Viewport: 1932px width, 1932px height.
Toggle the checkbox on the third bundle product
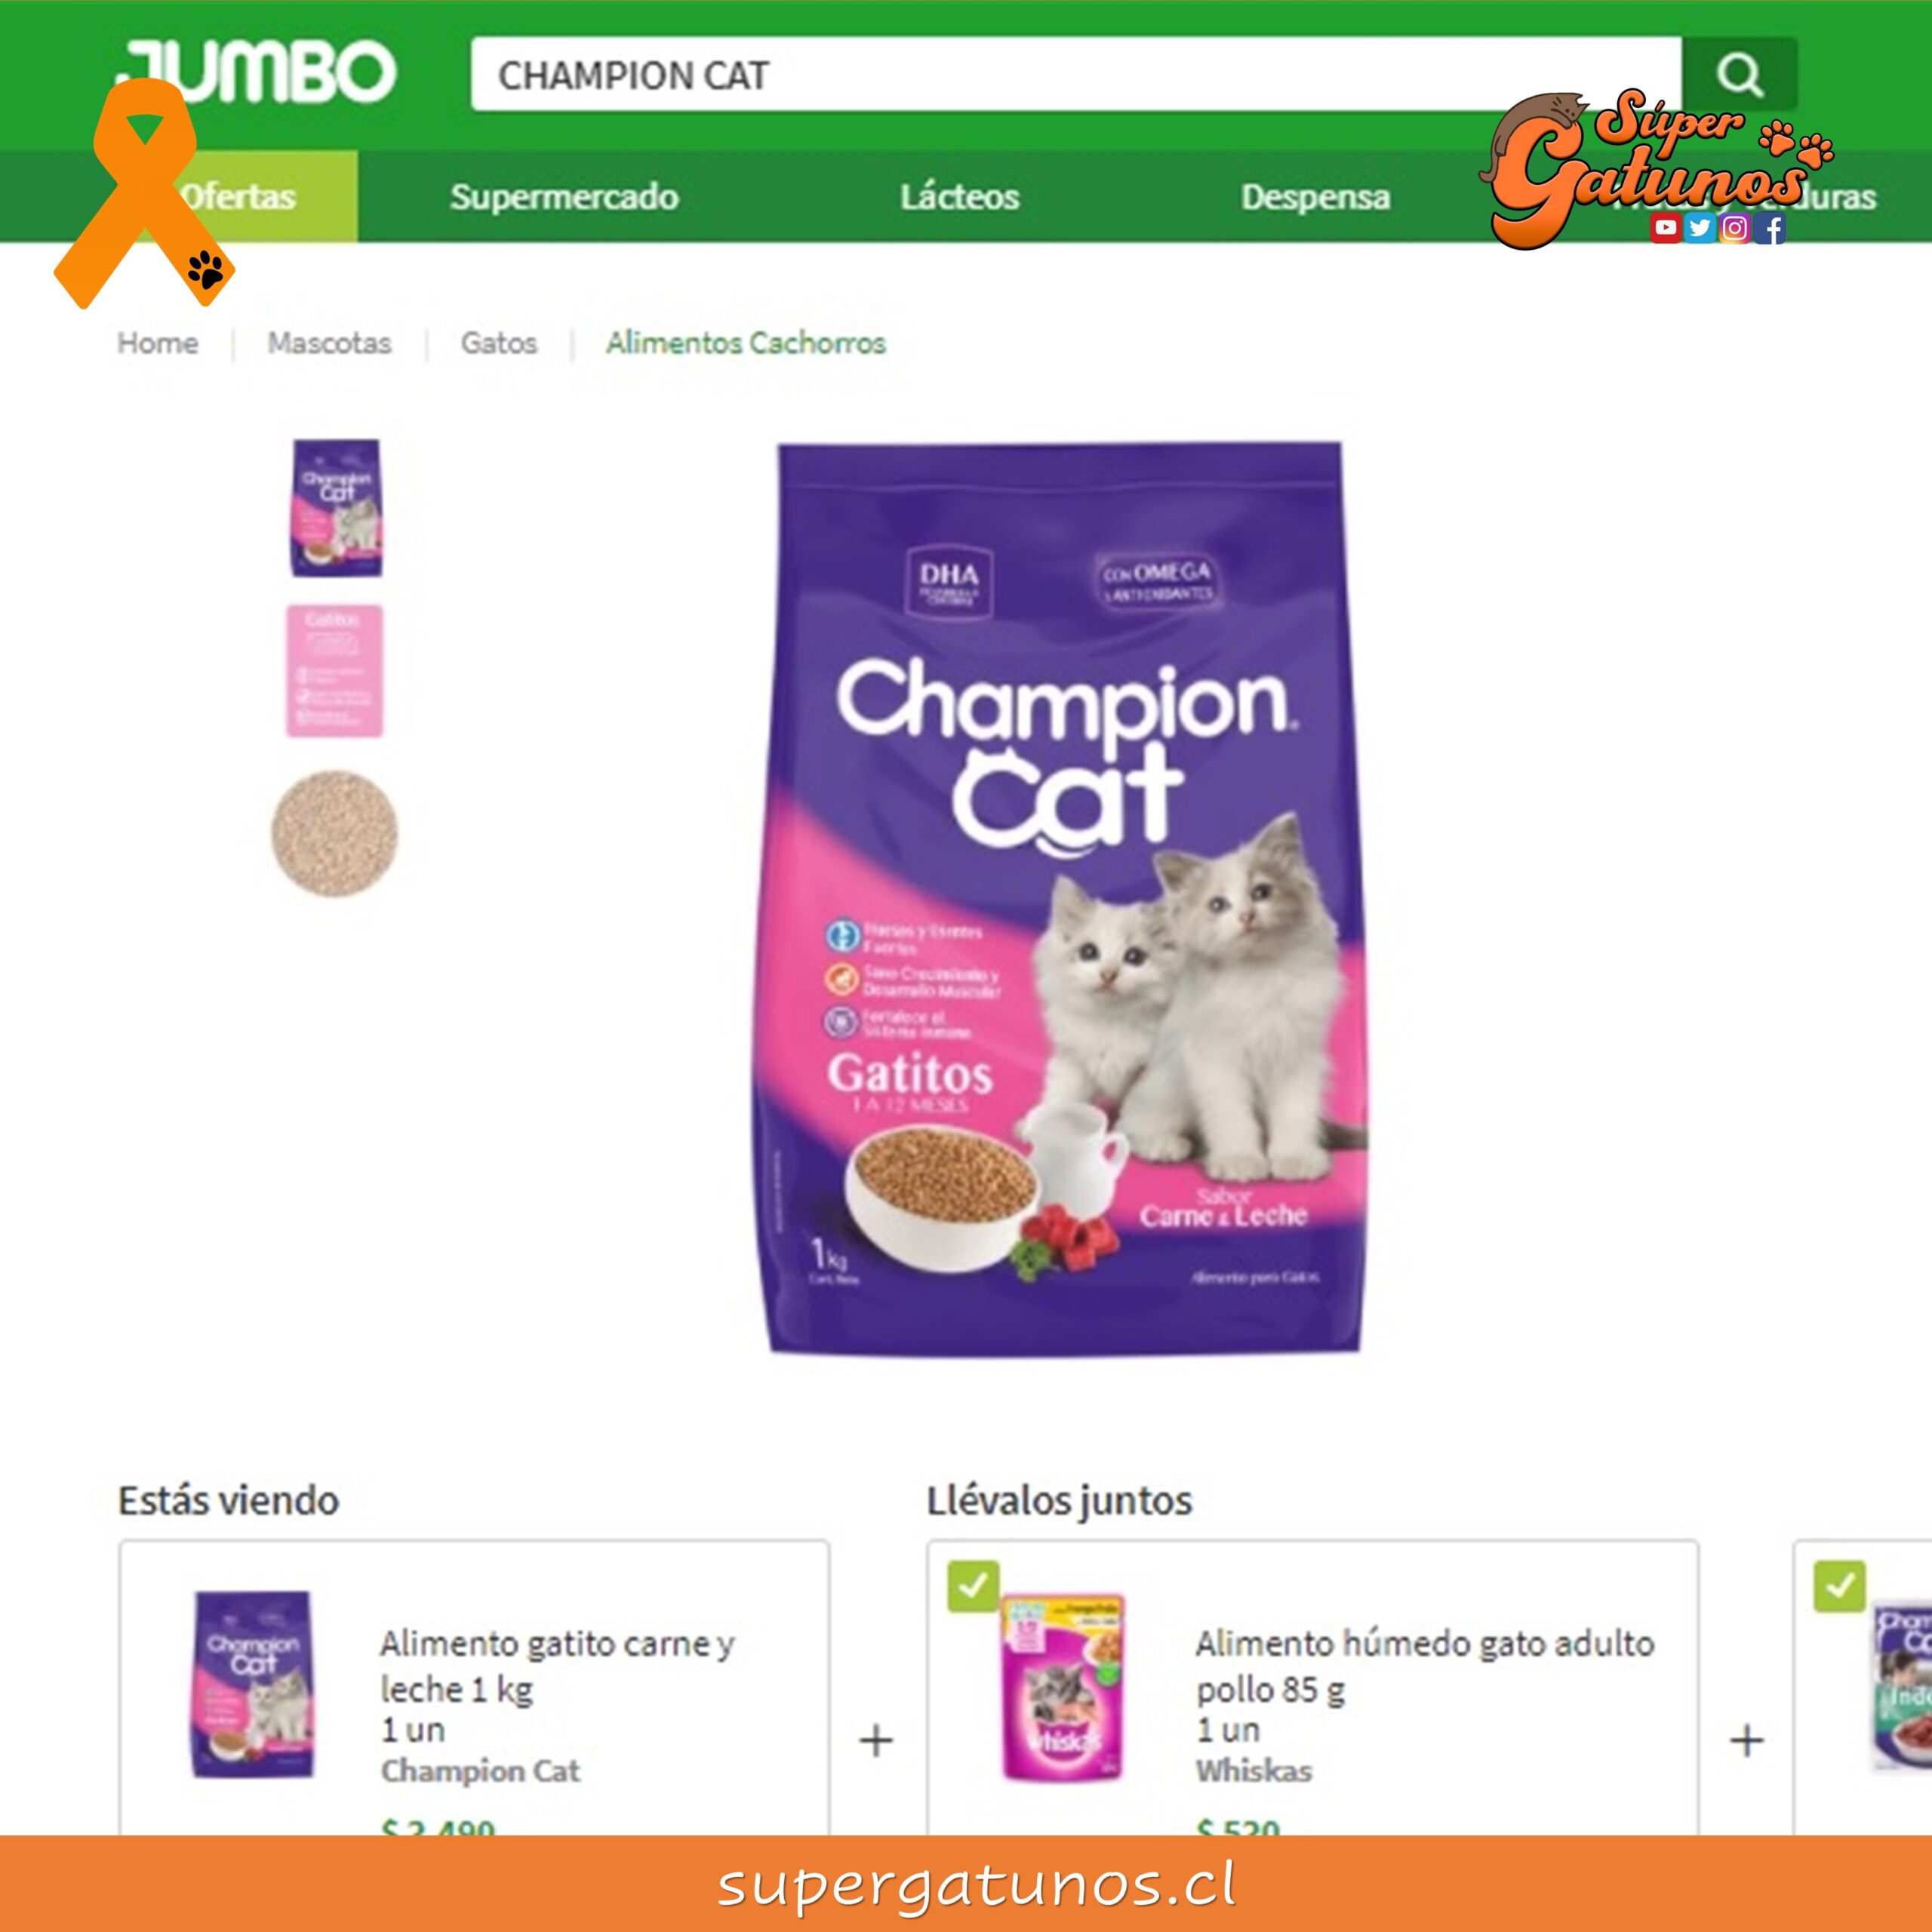tap(1840, 1585)
